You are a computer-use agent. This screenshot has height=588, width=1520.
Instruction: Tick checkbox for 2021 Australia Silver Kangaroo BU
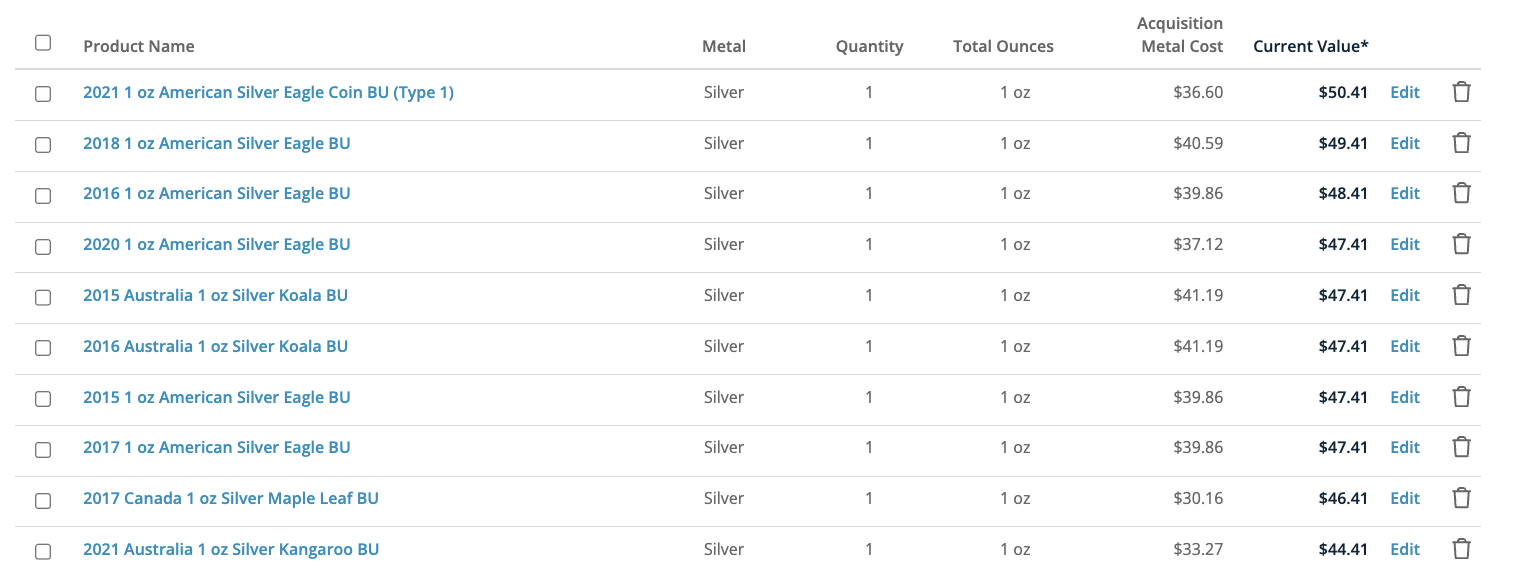coord(43,551)
